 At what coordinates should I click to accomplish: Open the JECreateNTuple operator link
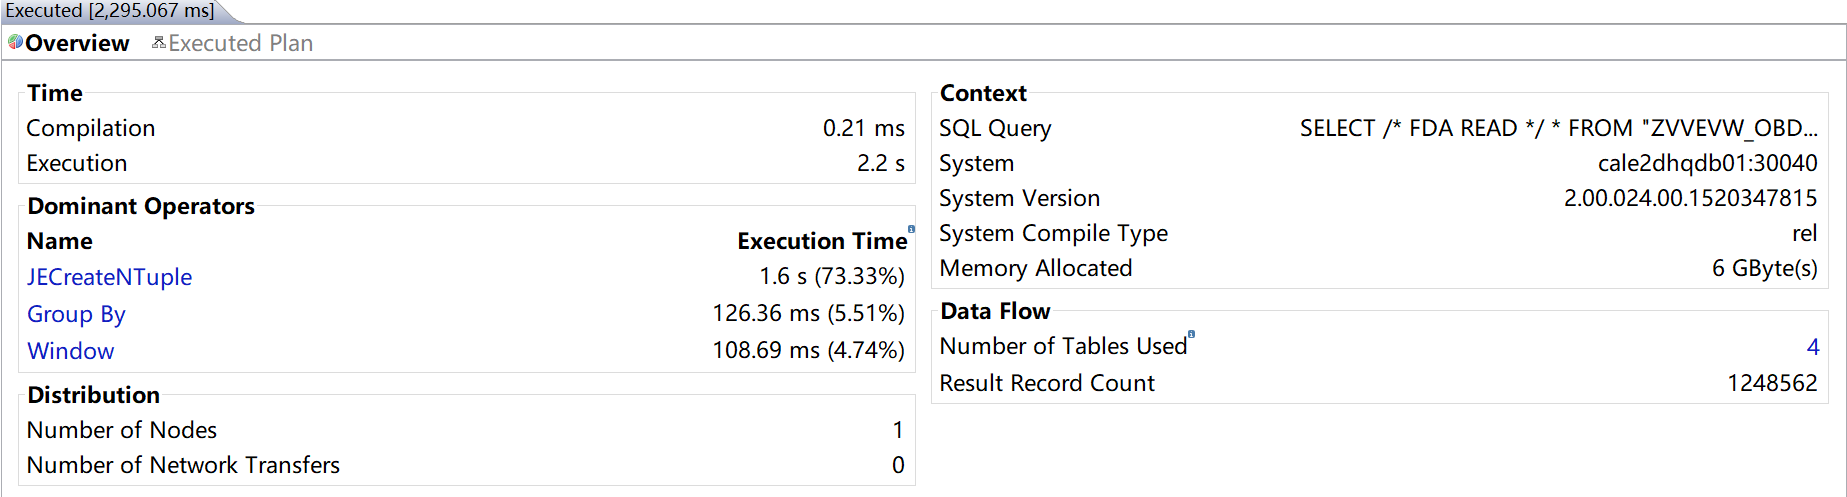tap(109, 277)
